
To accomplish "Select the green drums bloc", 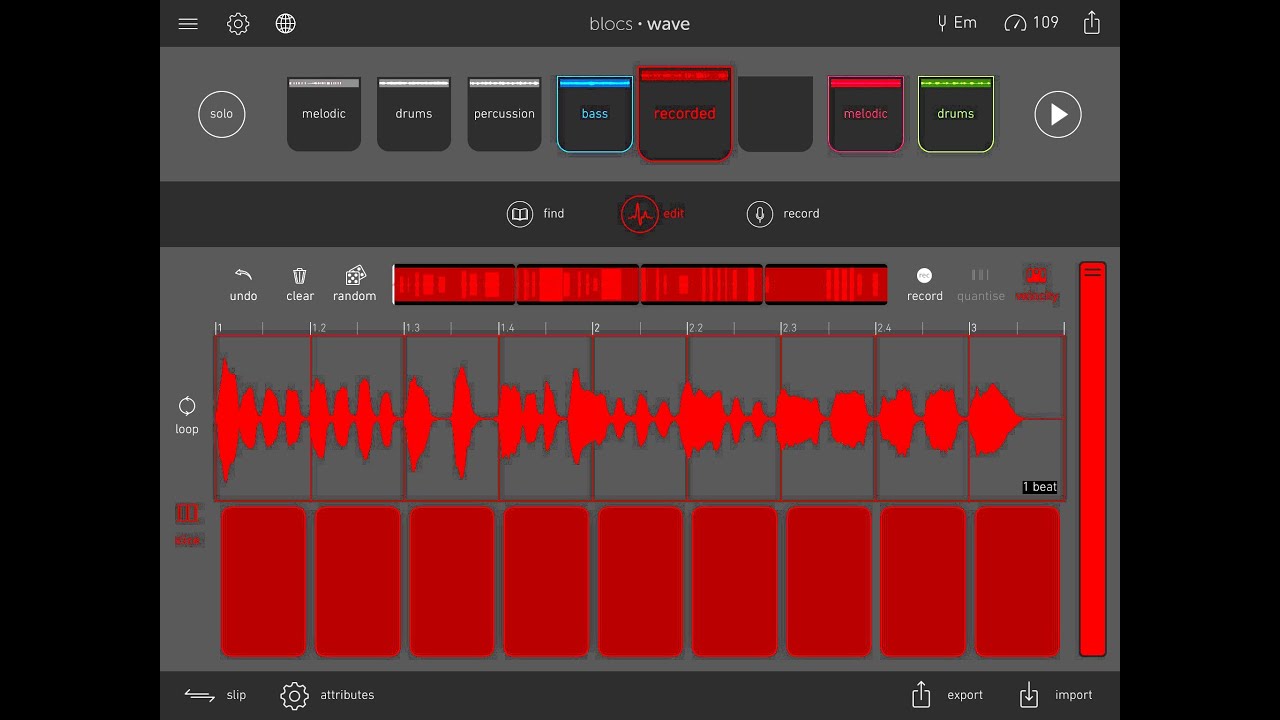I will [956, 114].
